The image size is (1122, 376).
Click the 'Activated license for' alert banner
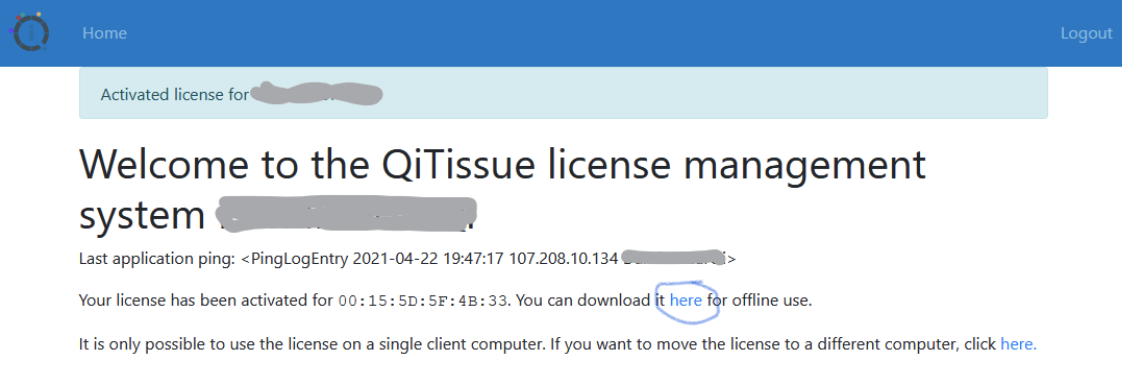click(563, 93)
